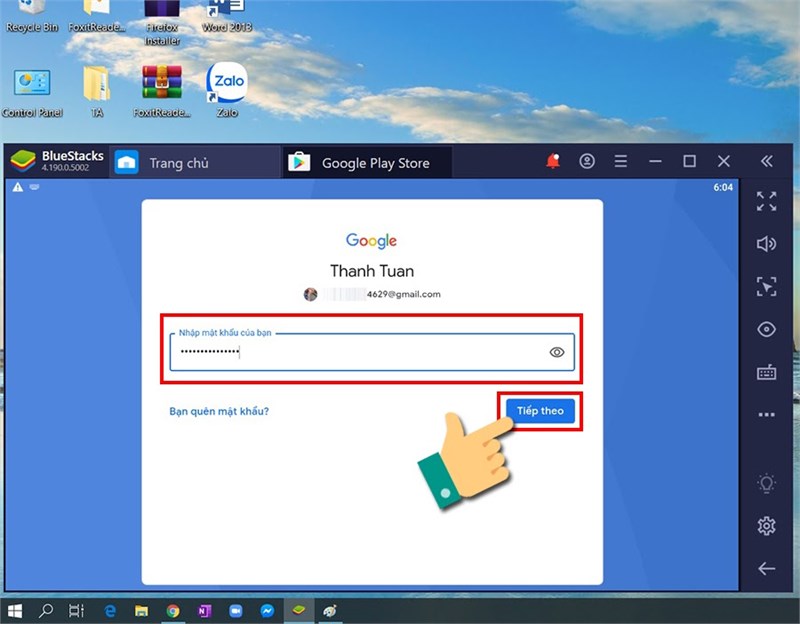Open BlueStacks notification bell

coord(553,162)
